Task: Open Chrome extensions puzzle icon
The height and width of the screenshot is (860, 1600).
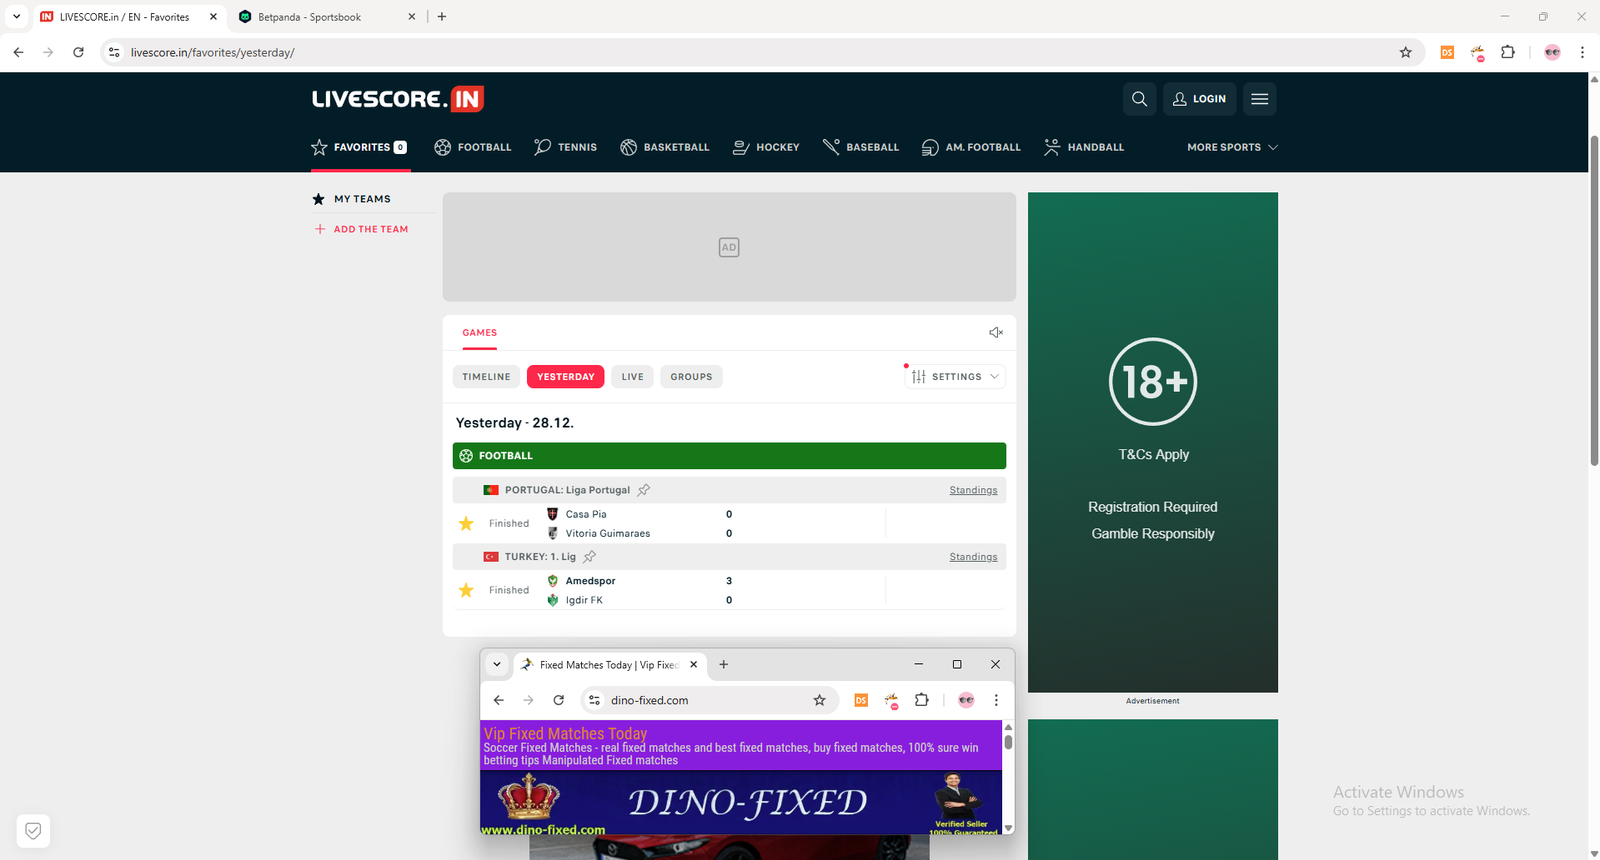Action: point(1508,52)
